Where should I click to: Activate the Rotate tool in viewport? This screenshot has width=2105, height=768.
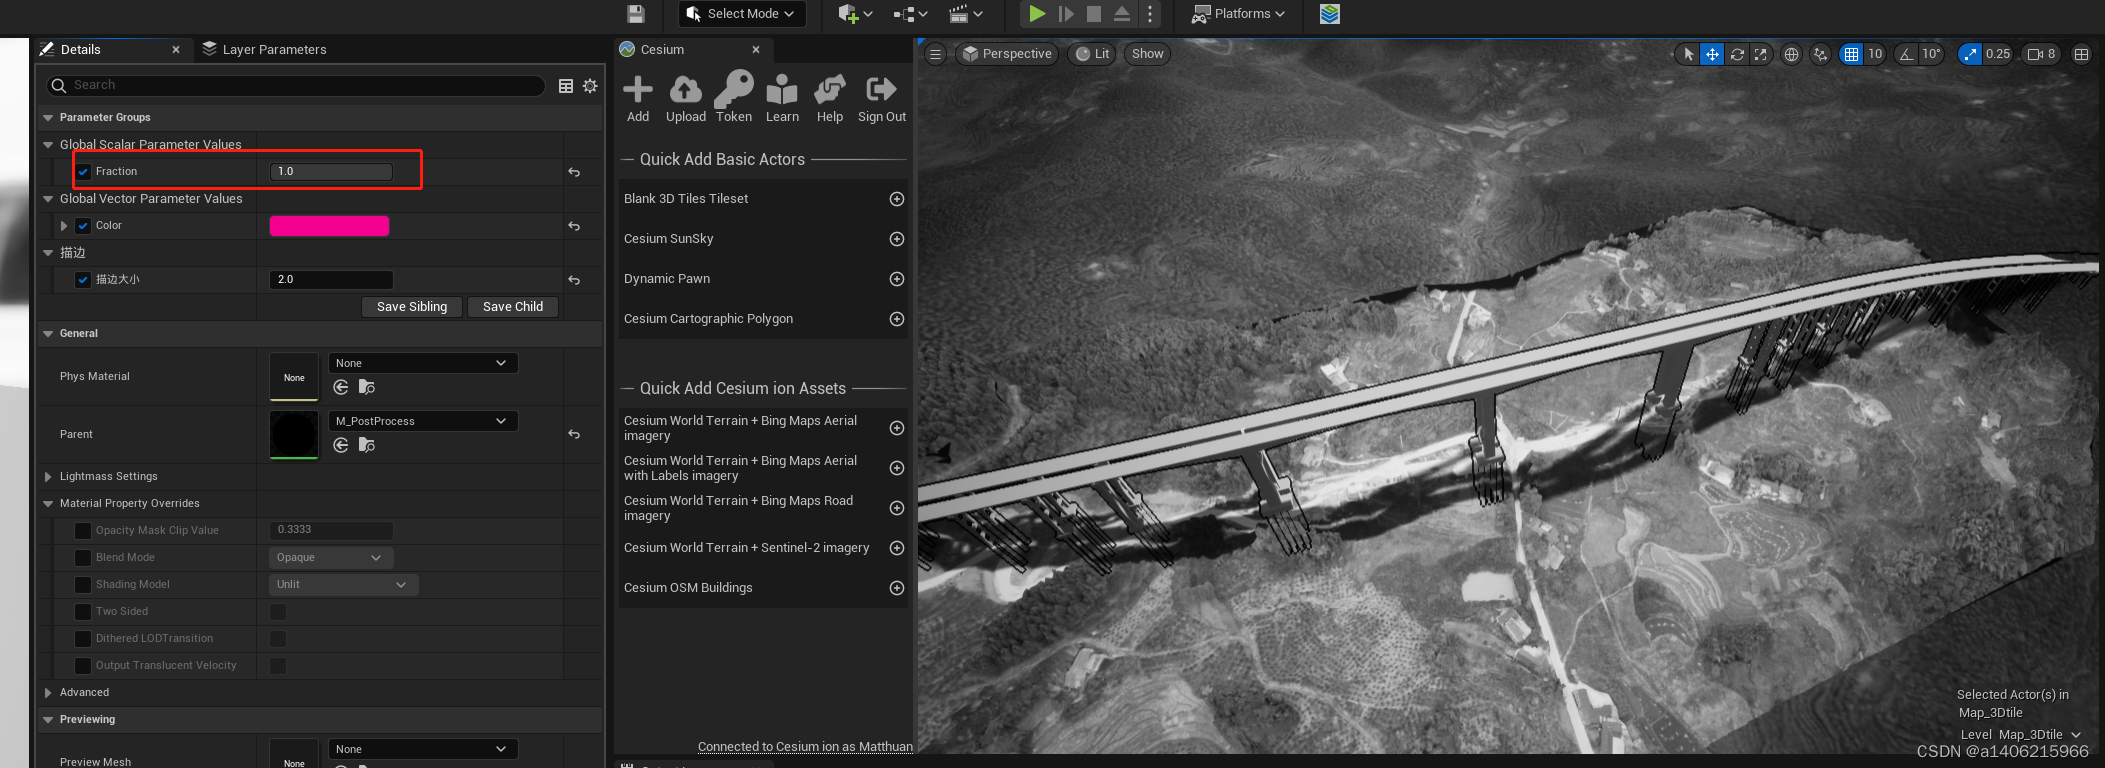pos(1737,54)
